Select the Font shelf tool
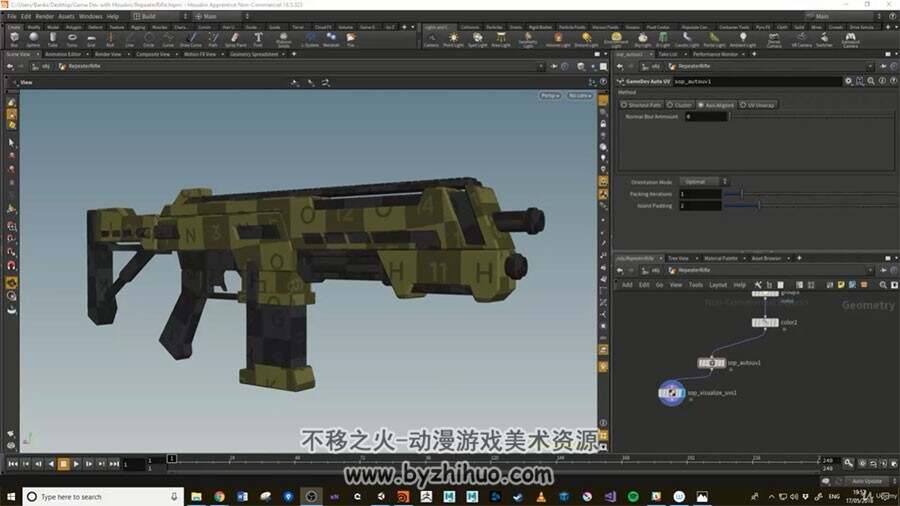The width and height of the screenshot is (900, 506). tap(258, 39)
